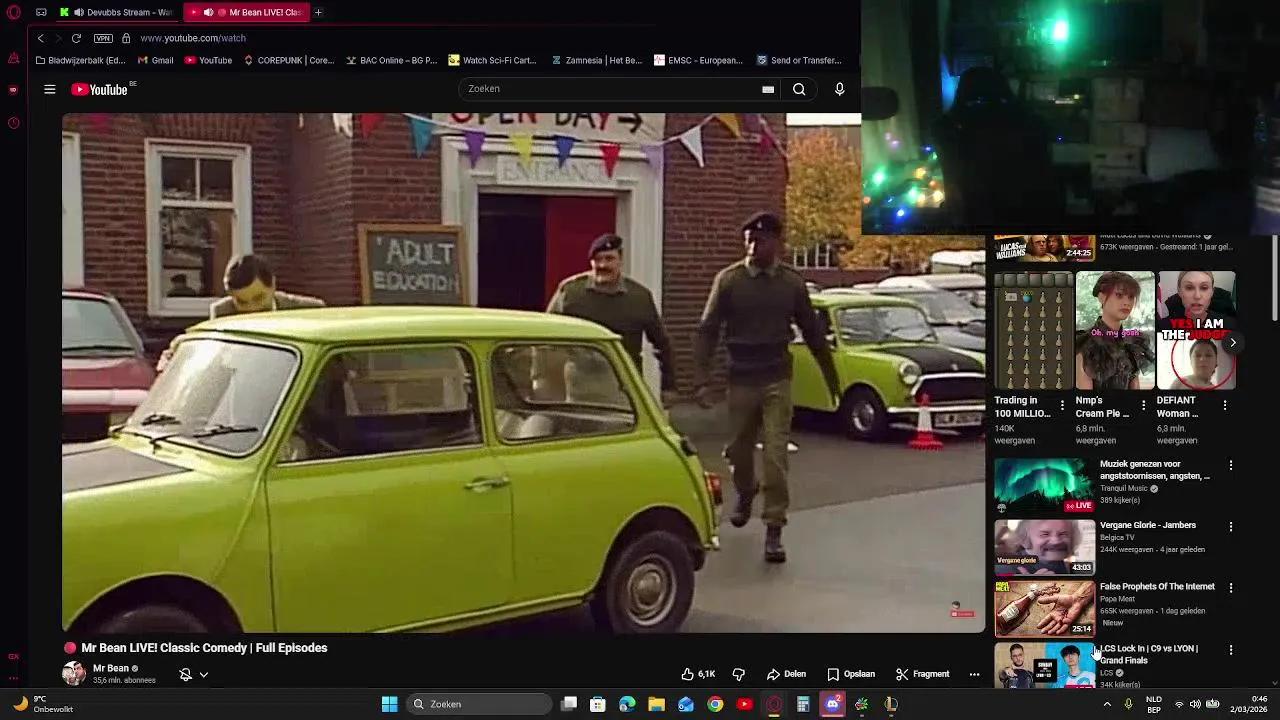
Task: Open the Mr Bean channel avatar
Action: (74, 673)
